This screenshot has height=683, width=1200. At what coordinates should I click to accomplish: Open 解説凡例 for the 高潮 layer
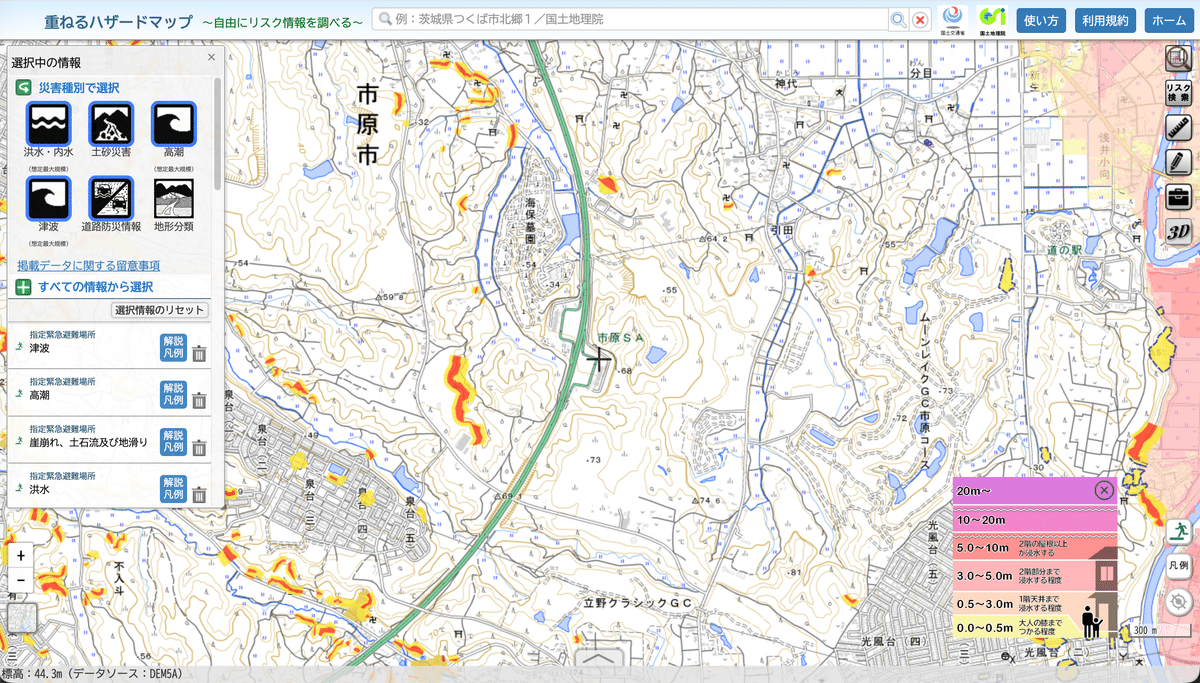(173, 395)
